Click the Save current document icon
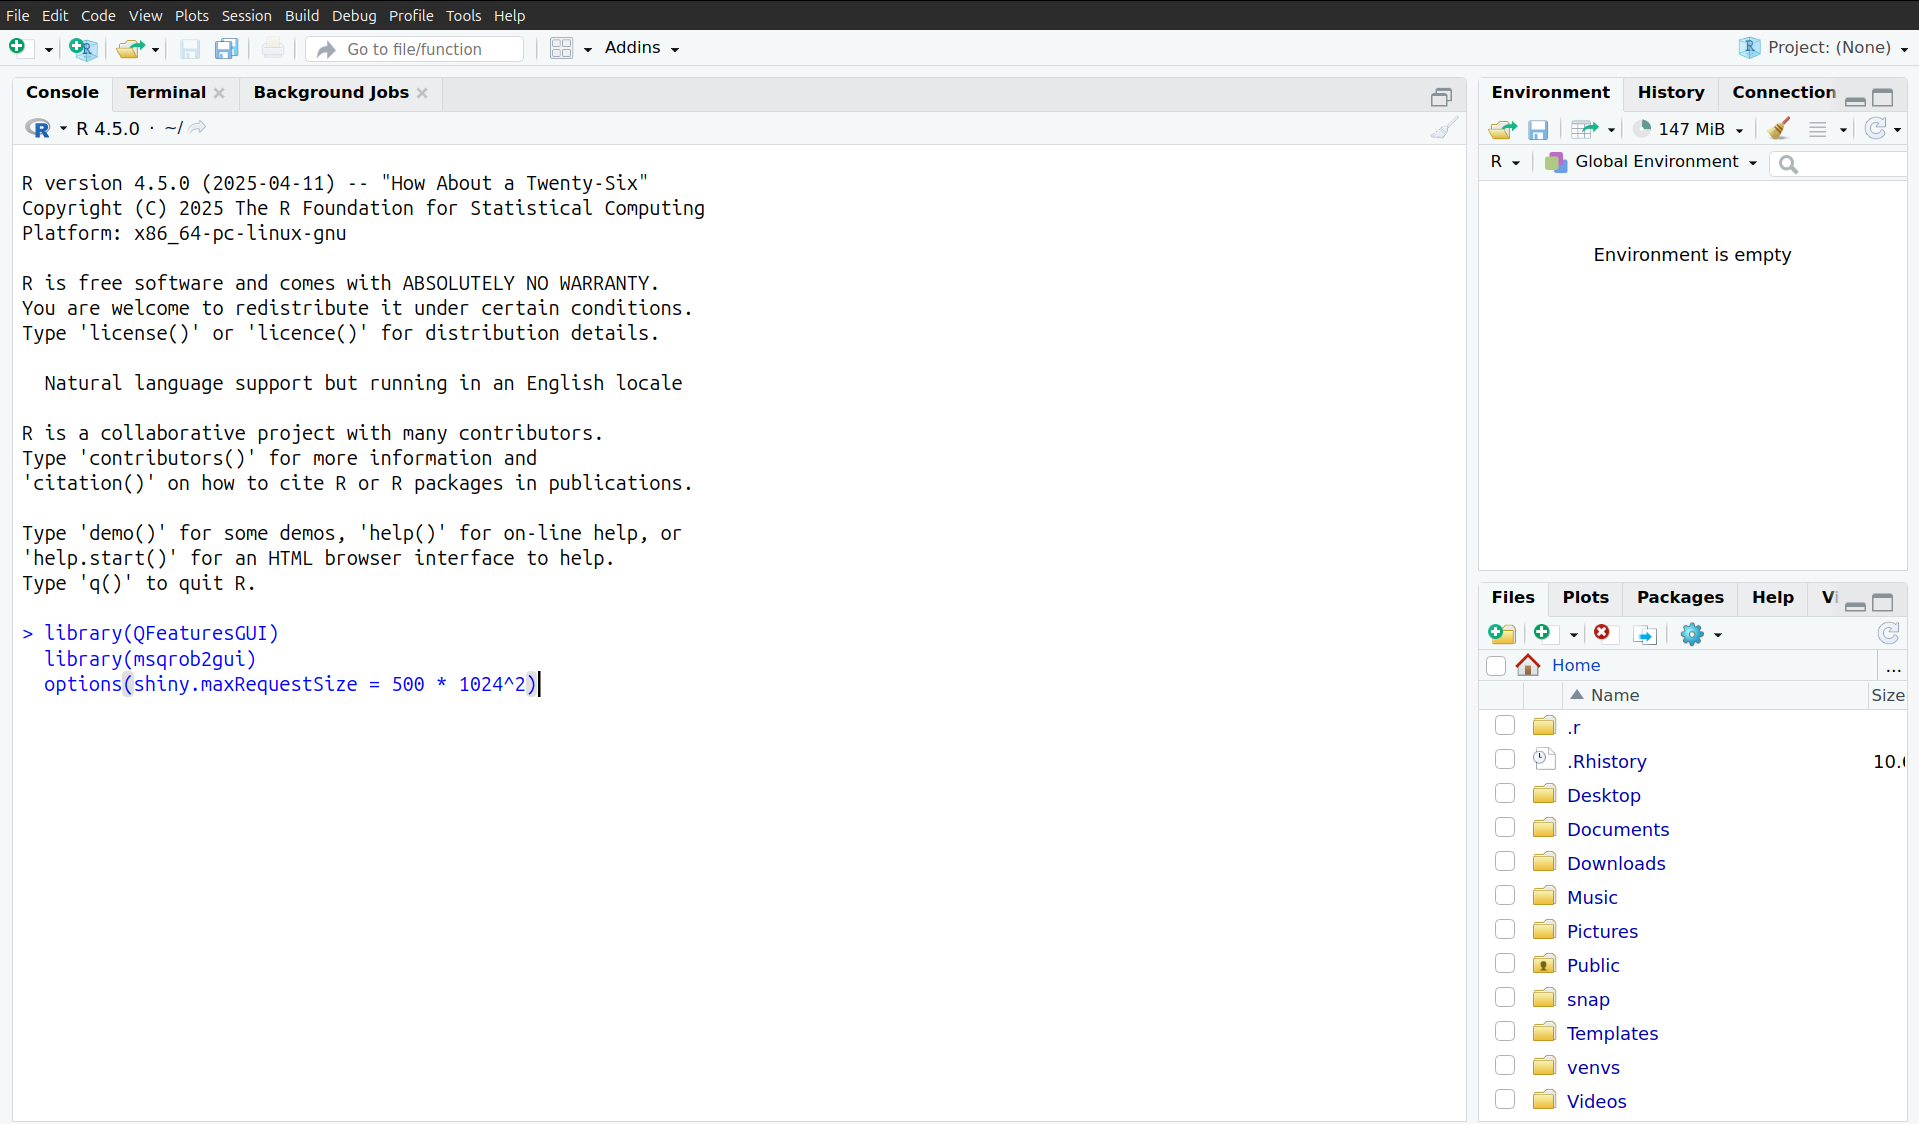 coord(190,49)
